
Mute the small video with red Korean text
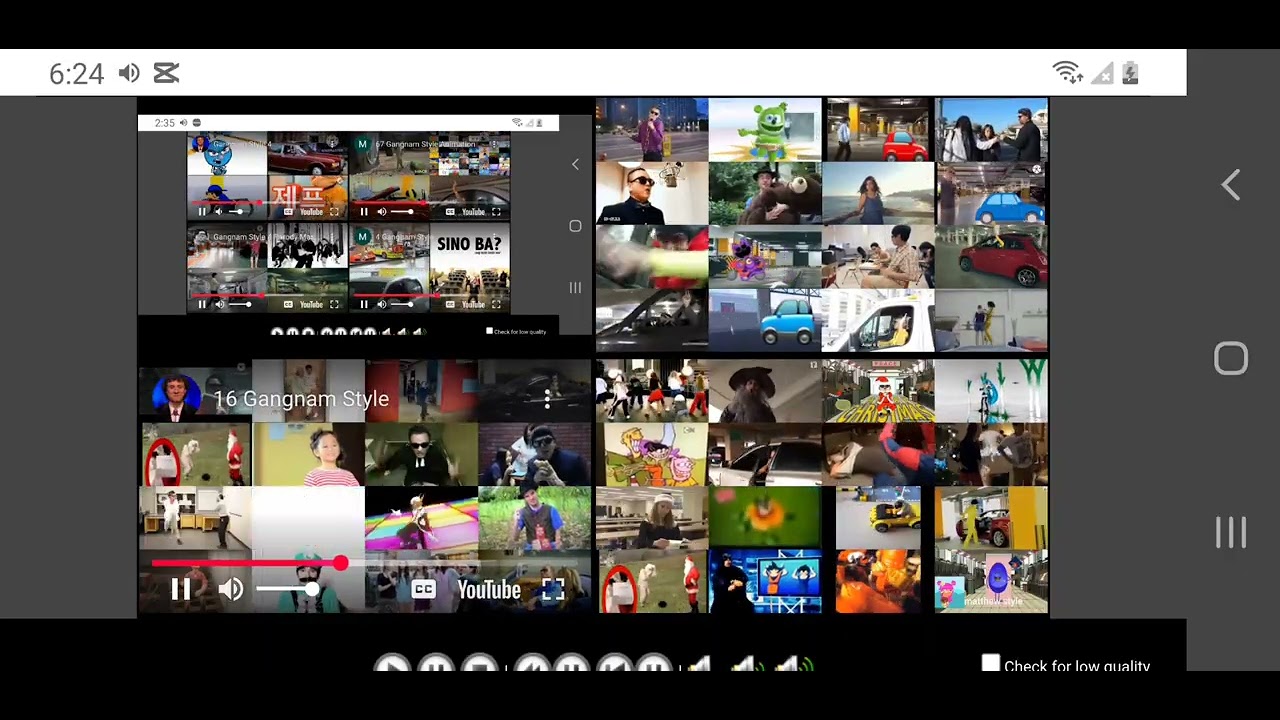pyautogui.click(x=218, y=212)
